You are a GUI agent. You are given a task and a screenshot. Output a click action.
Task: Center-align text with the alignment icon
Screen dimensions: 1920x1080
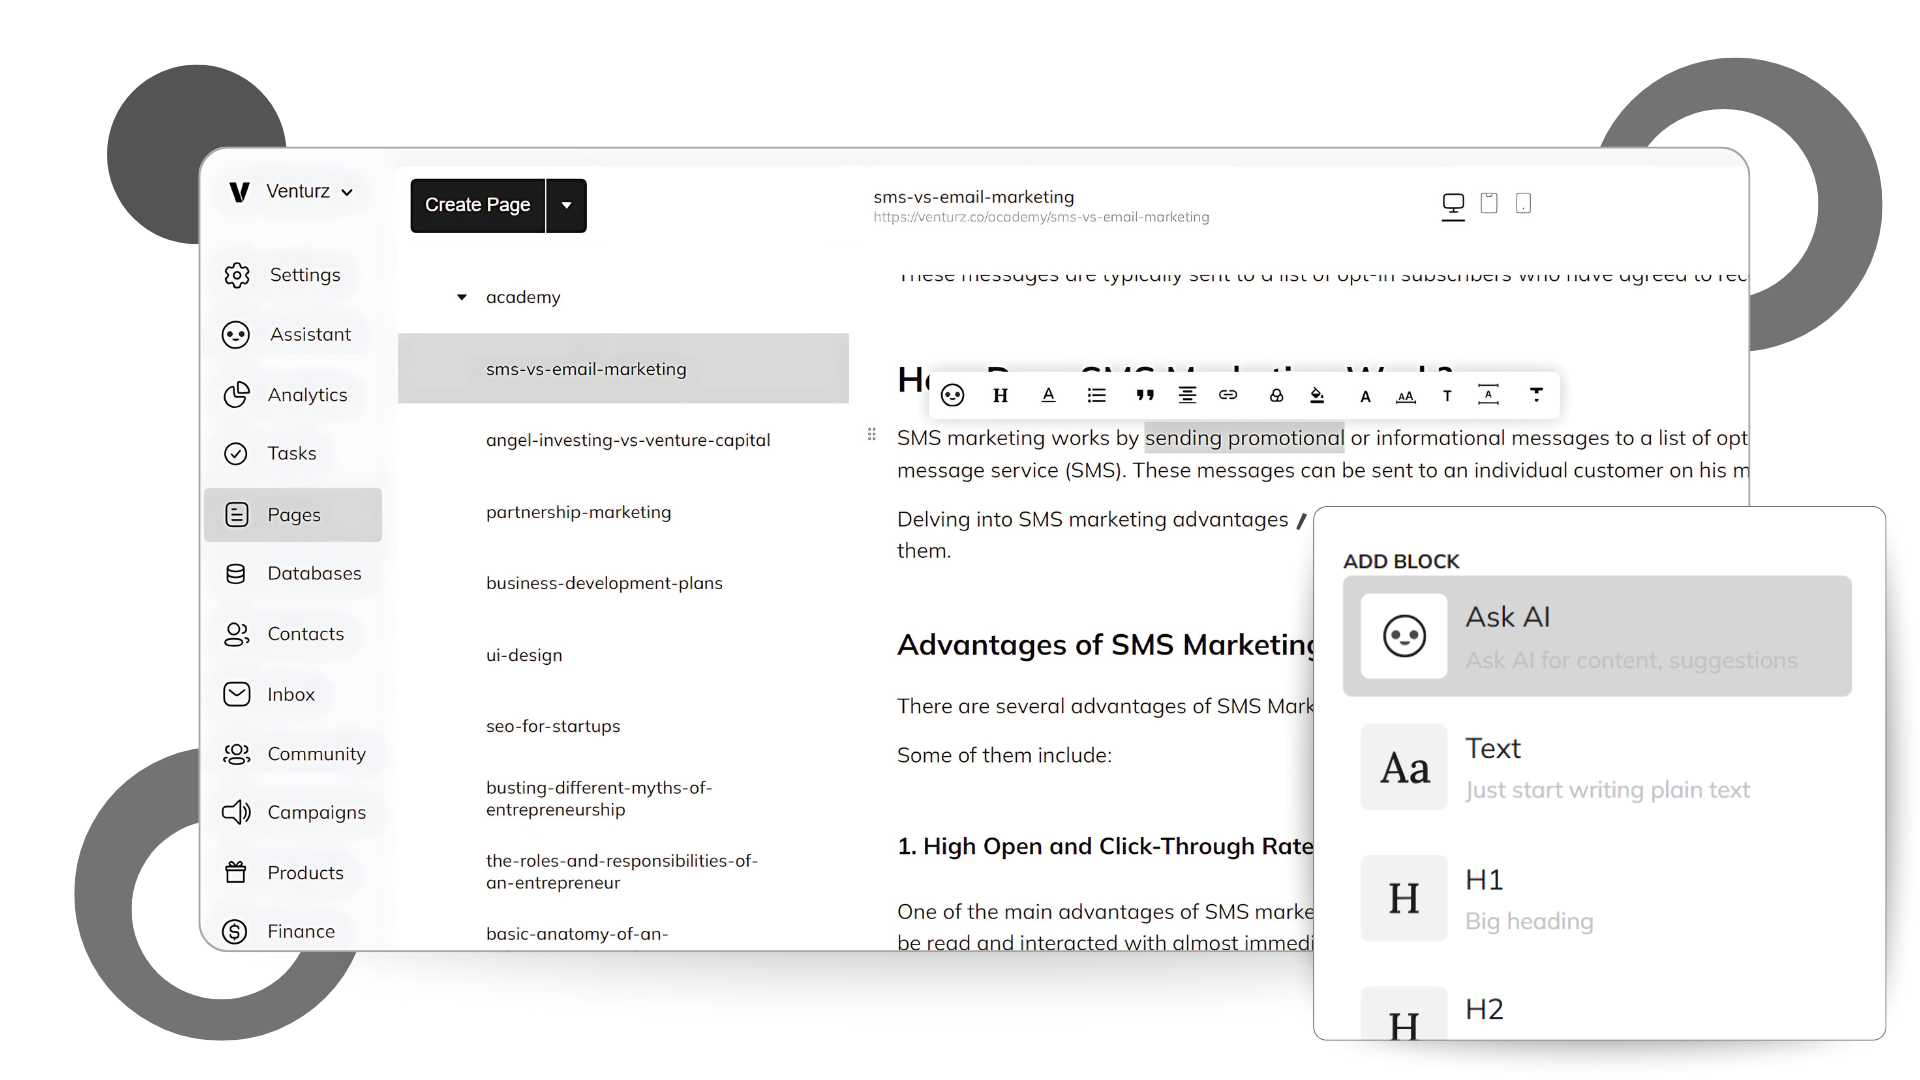click(1187, 395)
